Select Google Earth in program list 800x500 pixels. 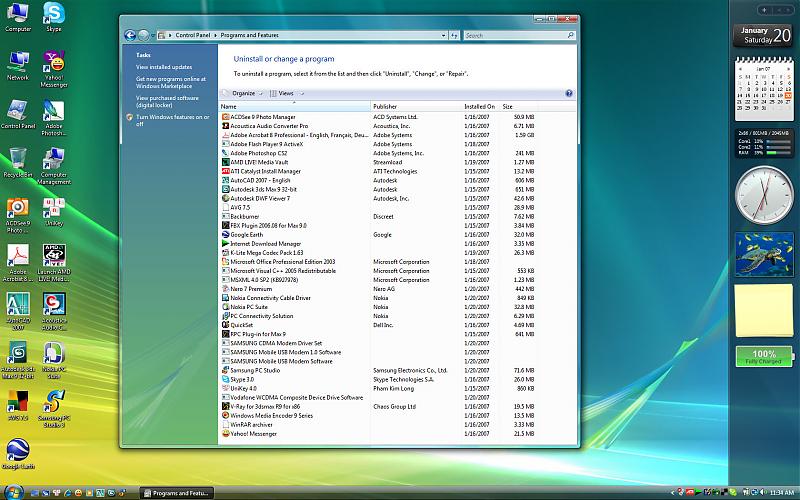click(247, 234)
